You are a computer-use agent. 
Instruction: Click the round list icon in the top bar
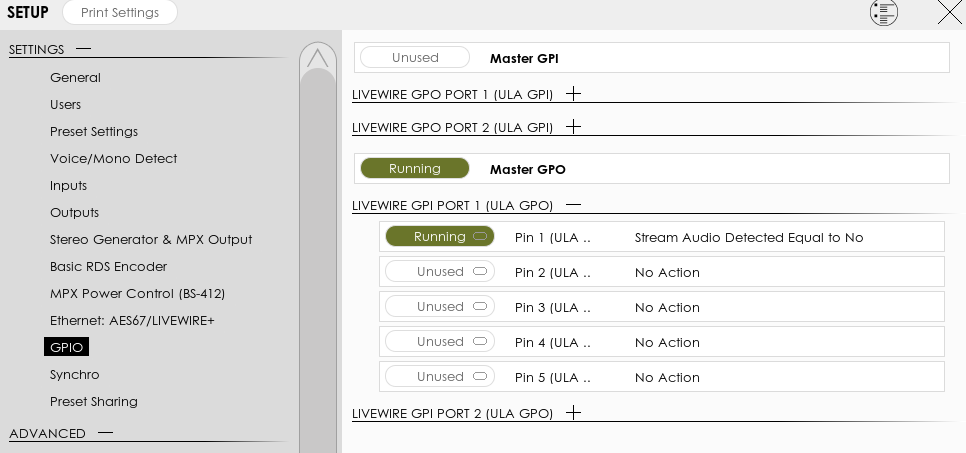tap(883, 13)
